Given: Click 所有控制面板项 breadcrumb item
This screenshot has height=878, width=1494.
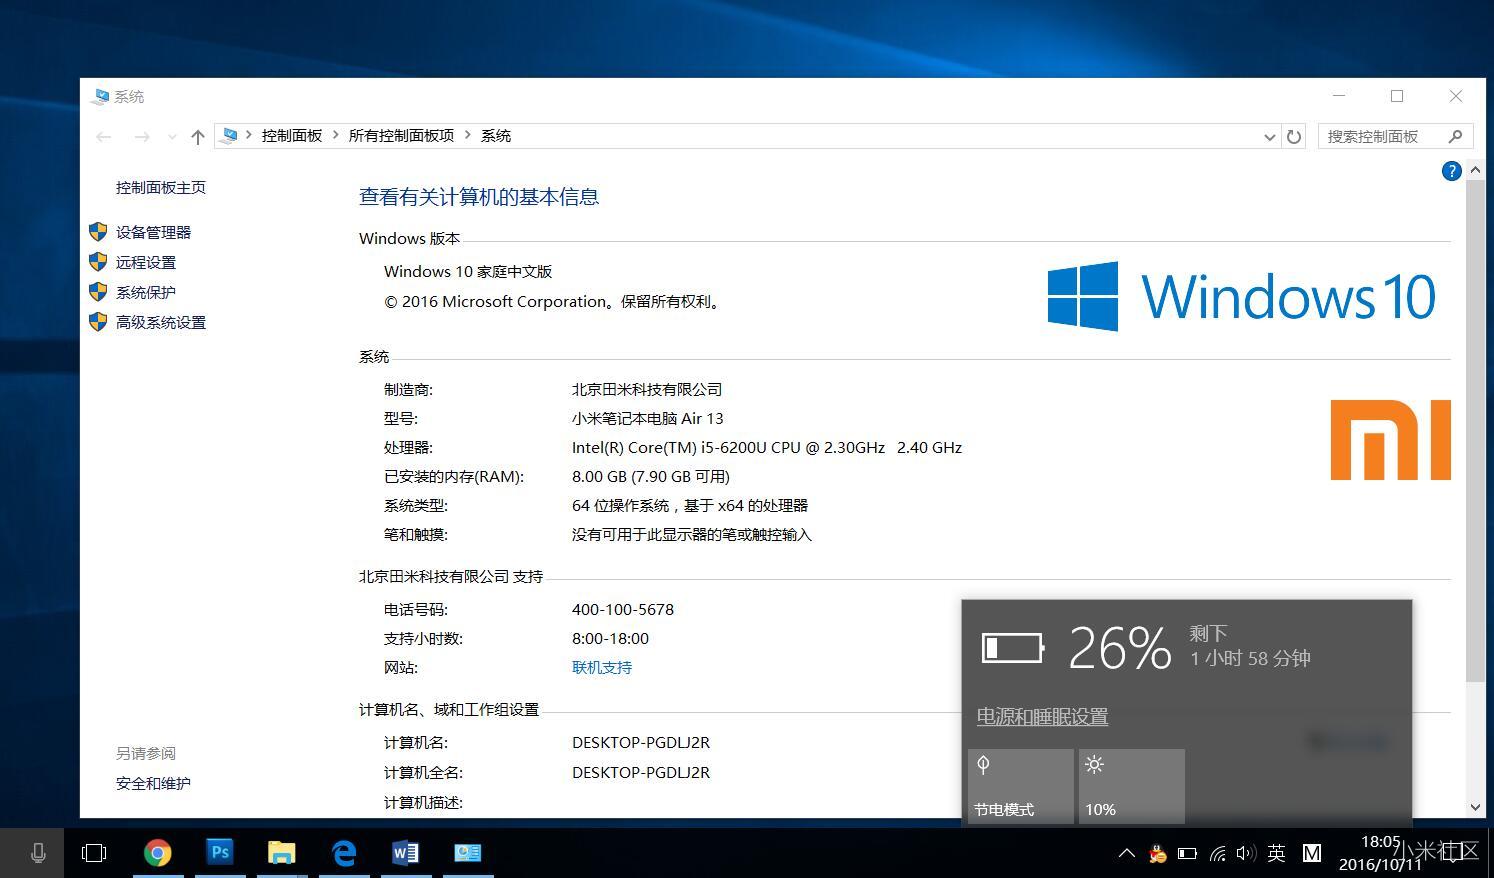Looking at the screenshot, I should (401, 136).
